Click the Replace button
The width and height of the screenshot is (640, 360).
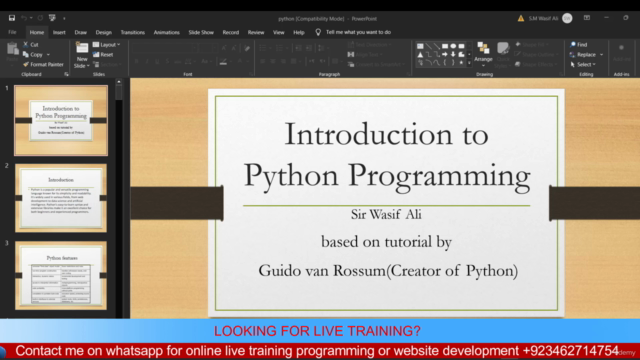[x=583, y=54]
